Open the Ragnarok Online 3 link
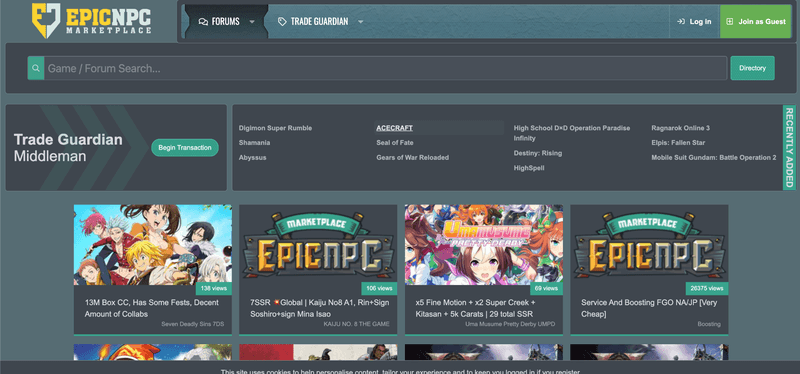 [680, 128]
